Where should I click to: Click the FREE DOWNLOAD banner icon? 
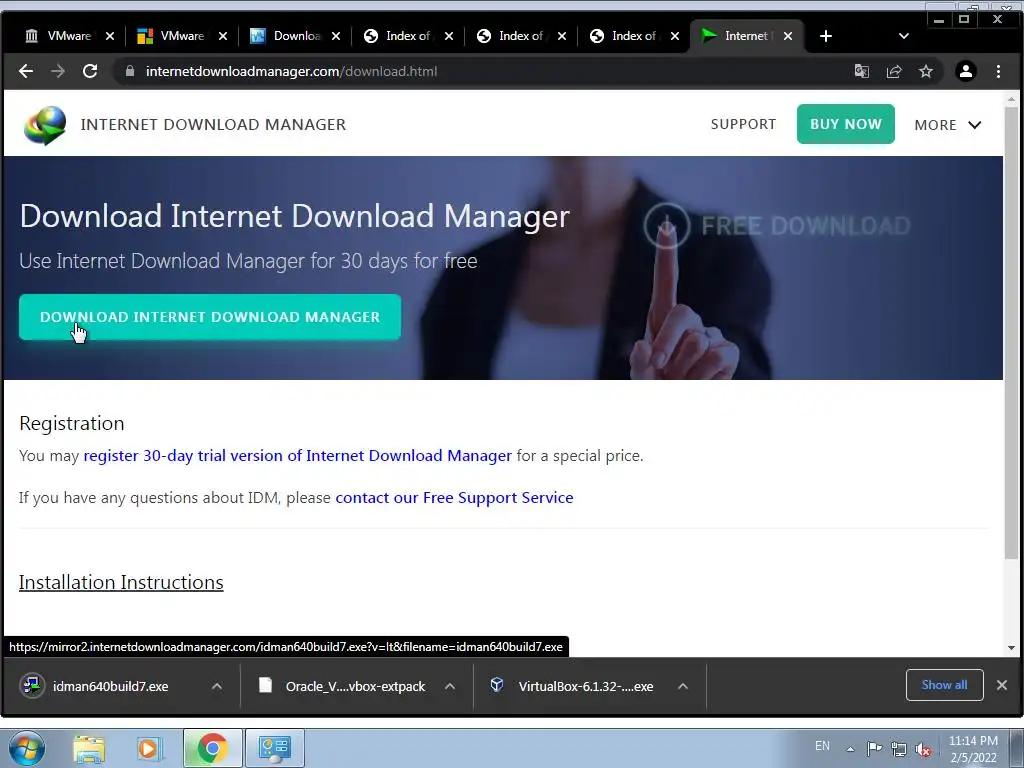coord(666,225)
